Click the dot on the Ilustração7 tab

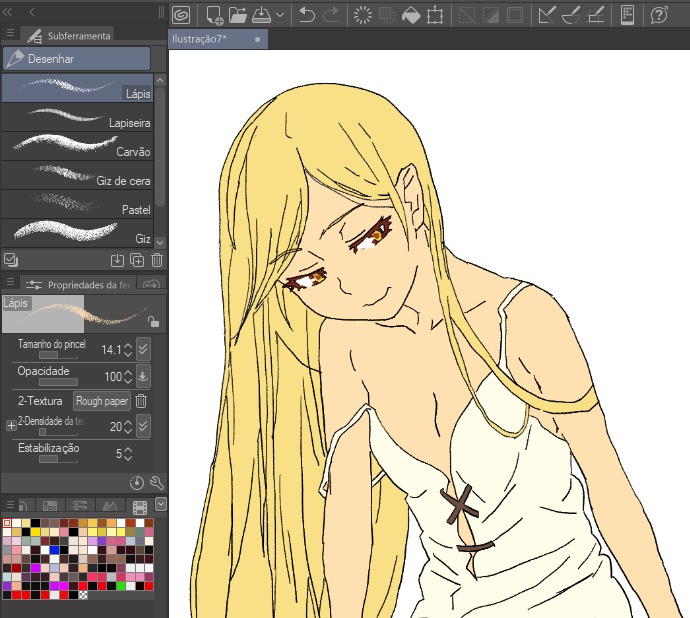click(257, 39)
